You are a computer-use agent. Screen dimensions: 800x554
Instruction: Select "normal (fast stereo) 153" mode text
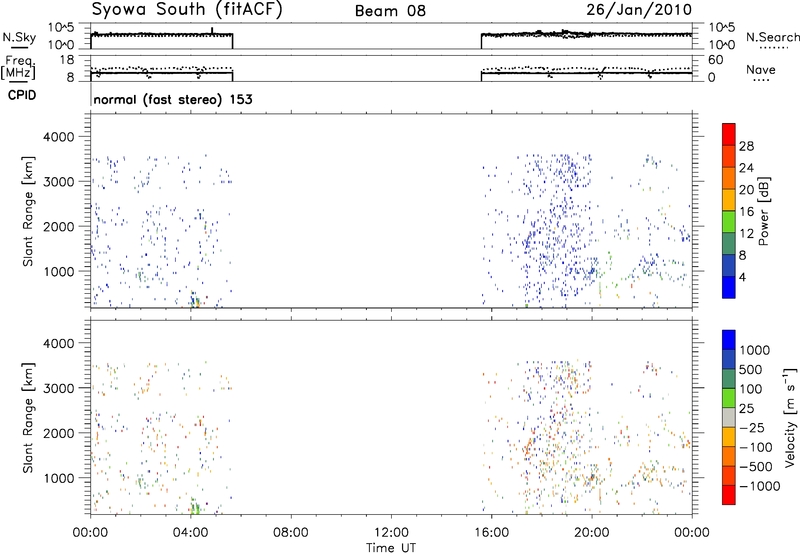(x=173, y=99)
